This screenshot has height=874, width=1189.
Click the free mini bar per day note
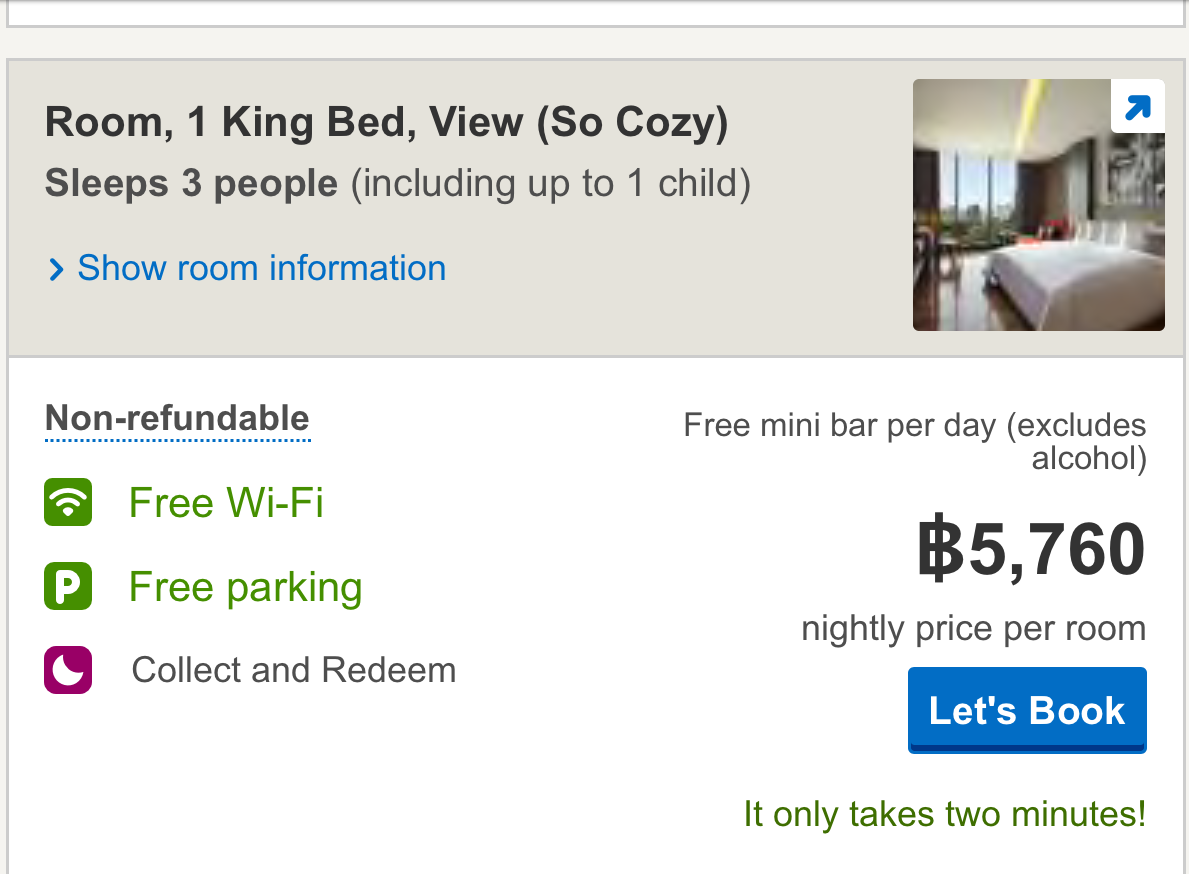914,426
